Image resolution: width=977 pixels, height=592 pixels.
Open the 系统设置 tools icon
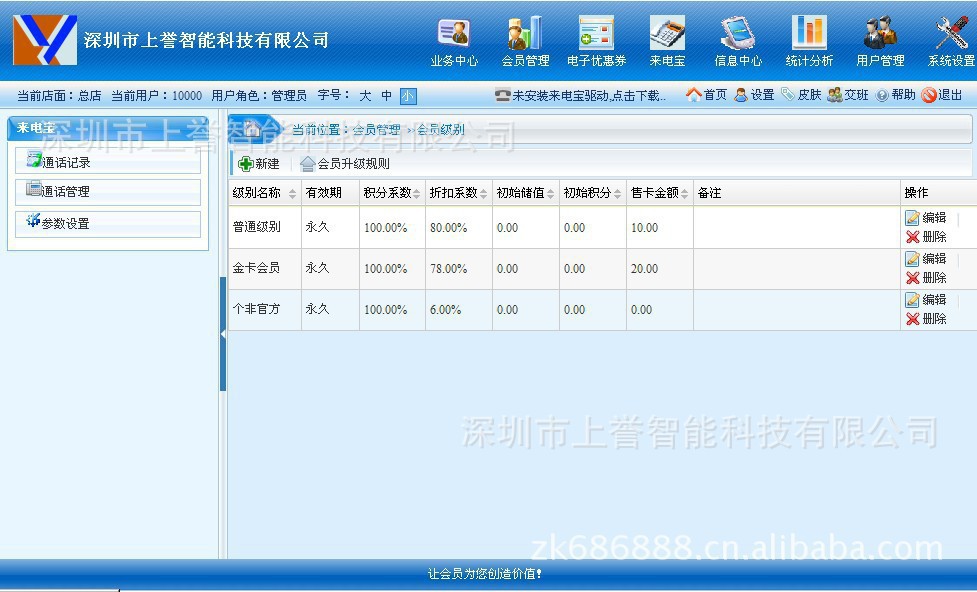click(x=951, y=35)
